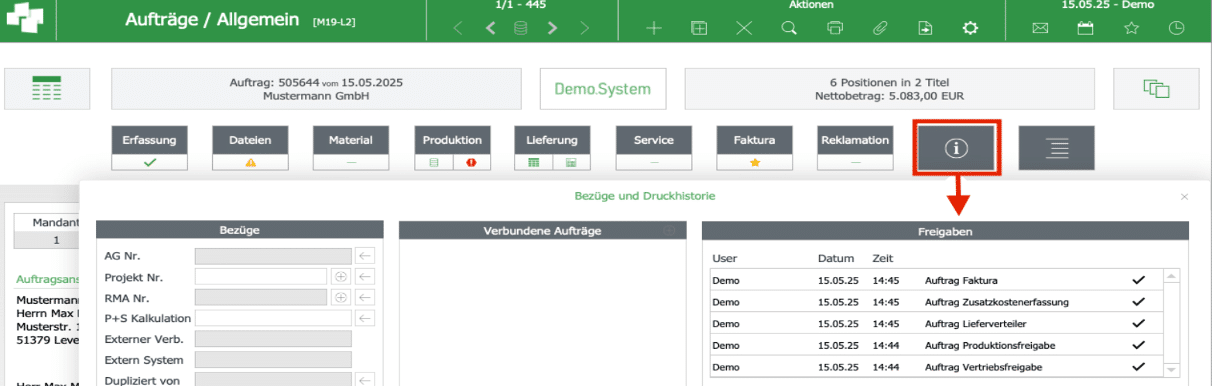Open messages with the envelope icon
This screenshot has height=386, width=1212.
pos(1040,28)
